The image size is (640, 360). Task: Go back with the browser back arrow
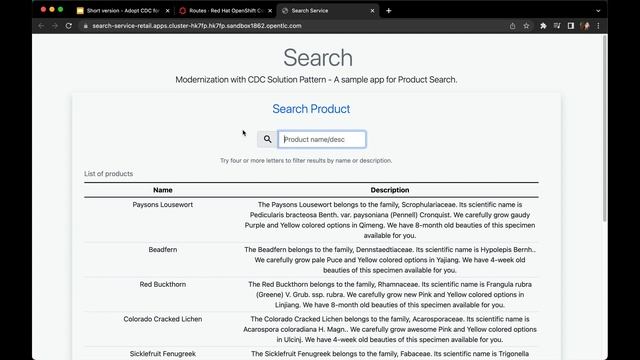coord(41,26)
